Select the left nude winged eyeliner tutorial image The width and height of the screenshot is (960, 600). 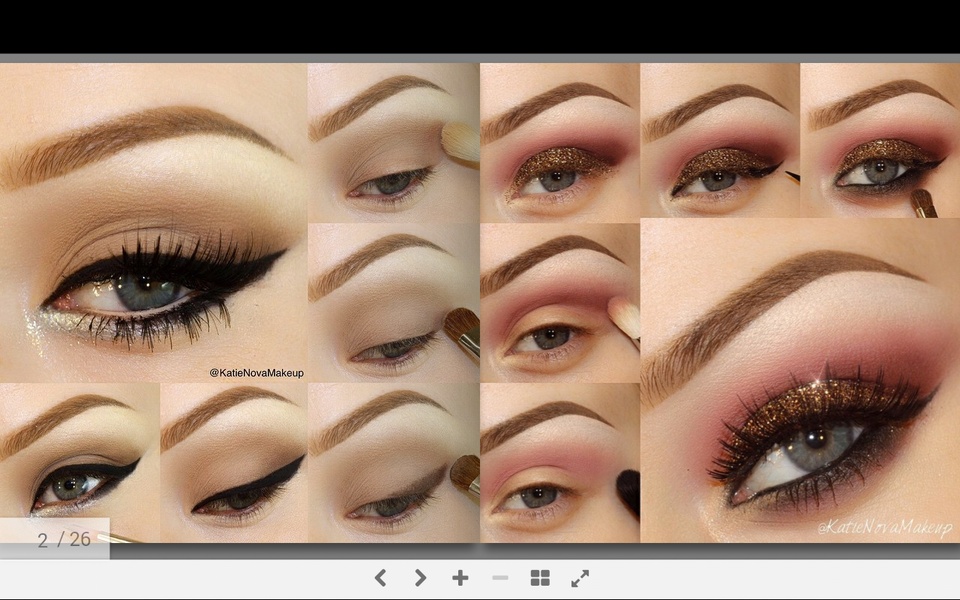click(x=239, y=303)
